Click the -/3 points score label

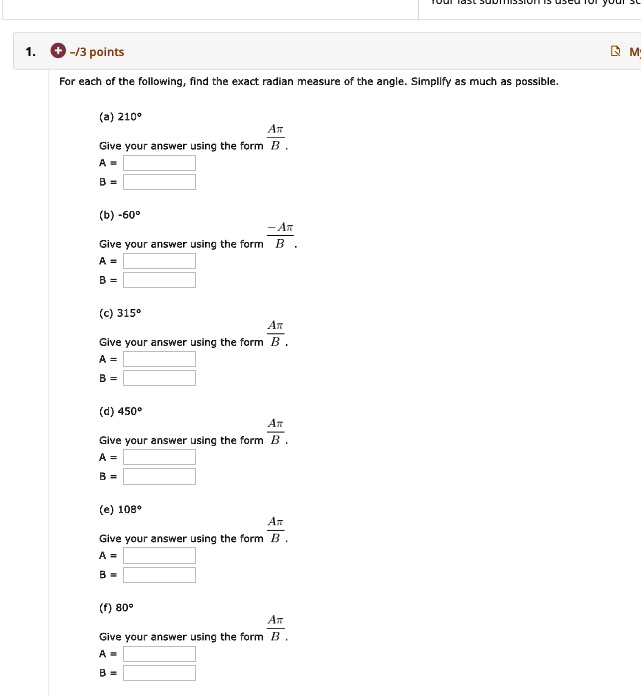97,52
